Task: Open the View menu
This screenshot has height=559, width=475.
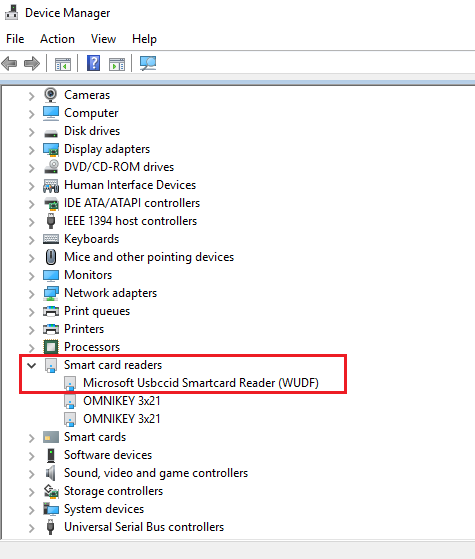Action: coord(103,39)
